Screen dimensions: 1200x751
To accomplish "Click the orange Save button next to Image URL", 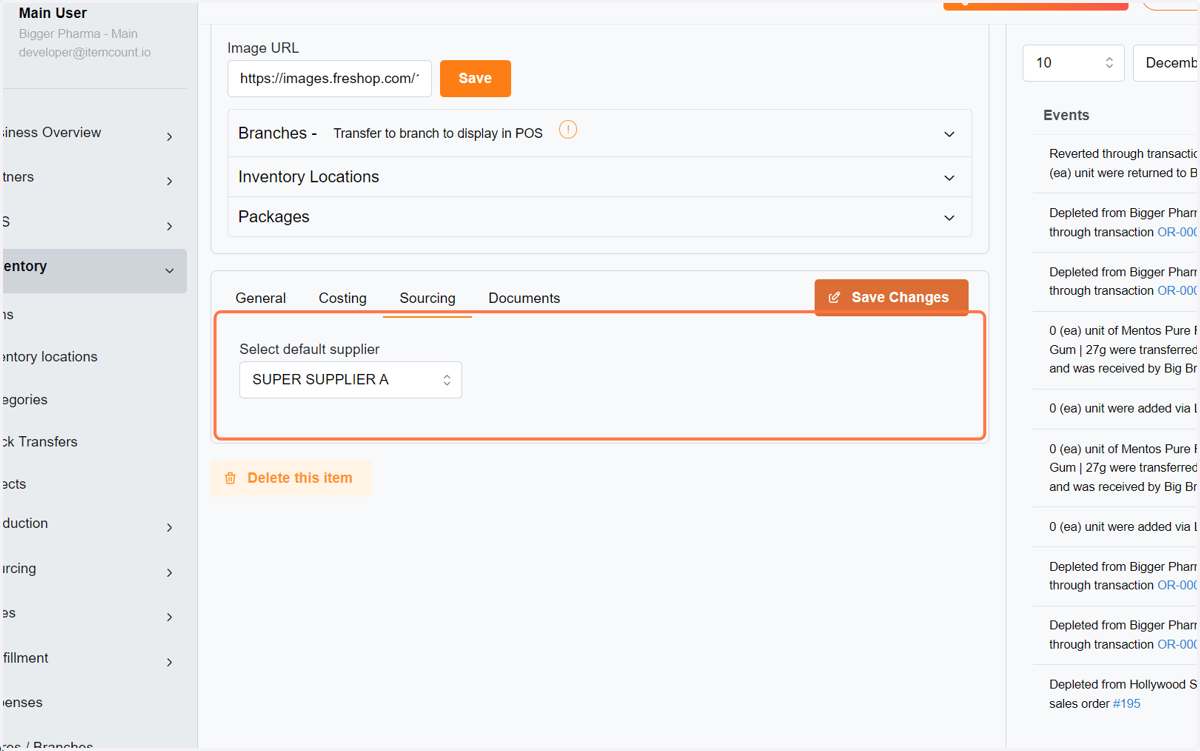I will pos(475,78).
